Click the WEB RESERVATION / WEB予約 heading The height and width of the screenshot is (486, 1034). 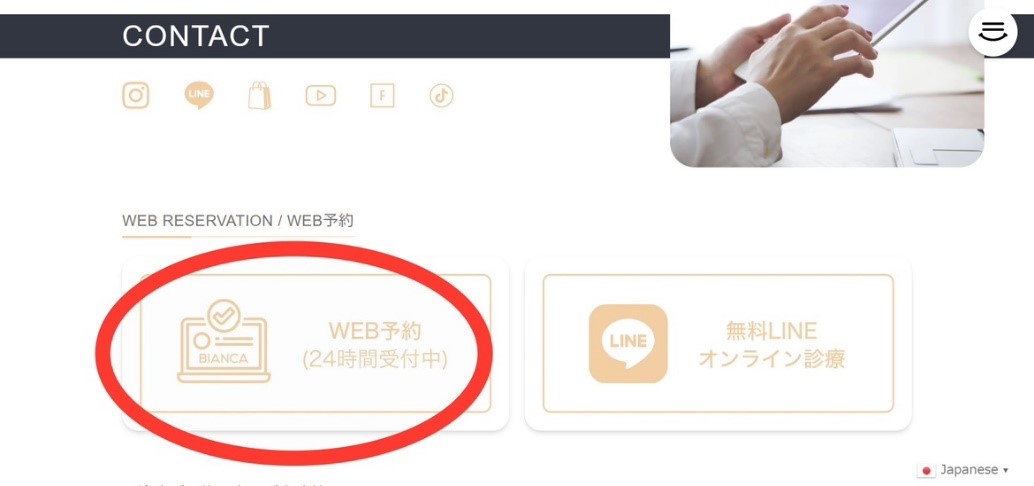[x=238, y=220]
